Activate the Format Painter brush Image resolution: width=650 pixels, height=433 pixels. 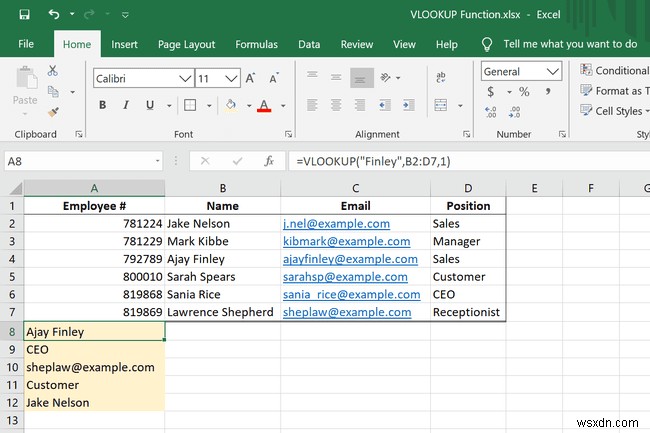click(x=53, y=112)
